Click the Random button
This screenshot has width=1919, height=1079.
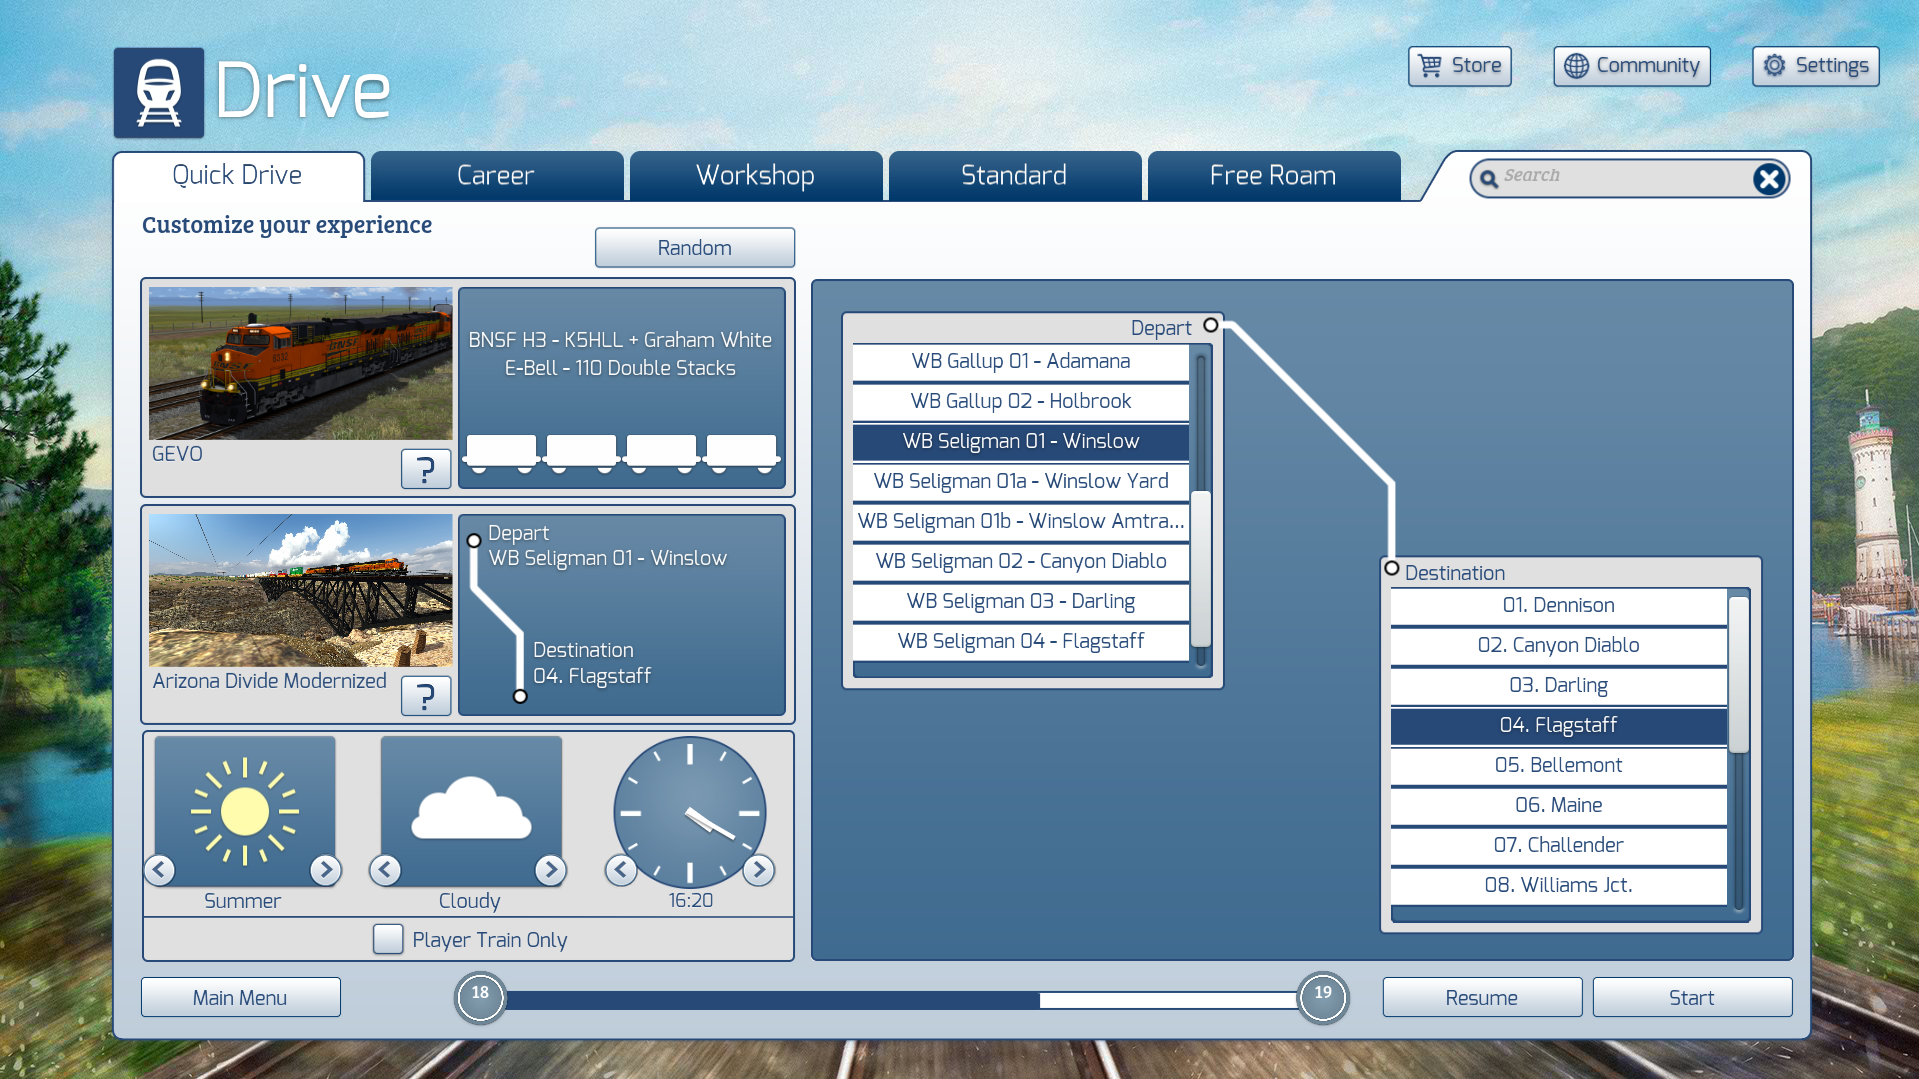click(695, 248)
